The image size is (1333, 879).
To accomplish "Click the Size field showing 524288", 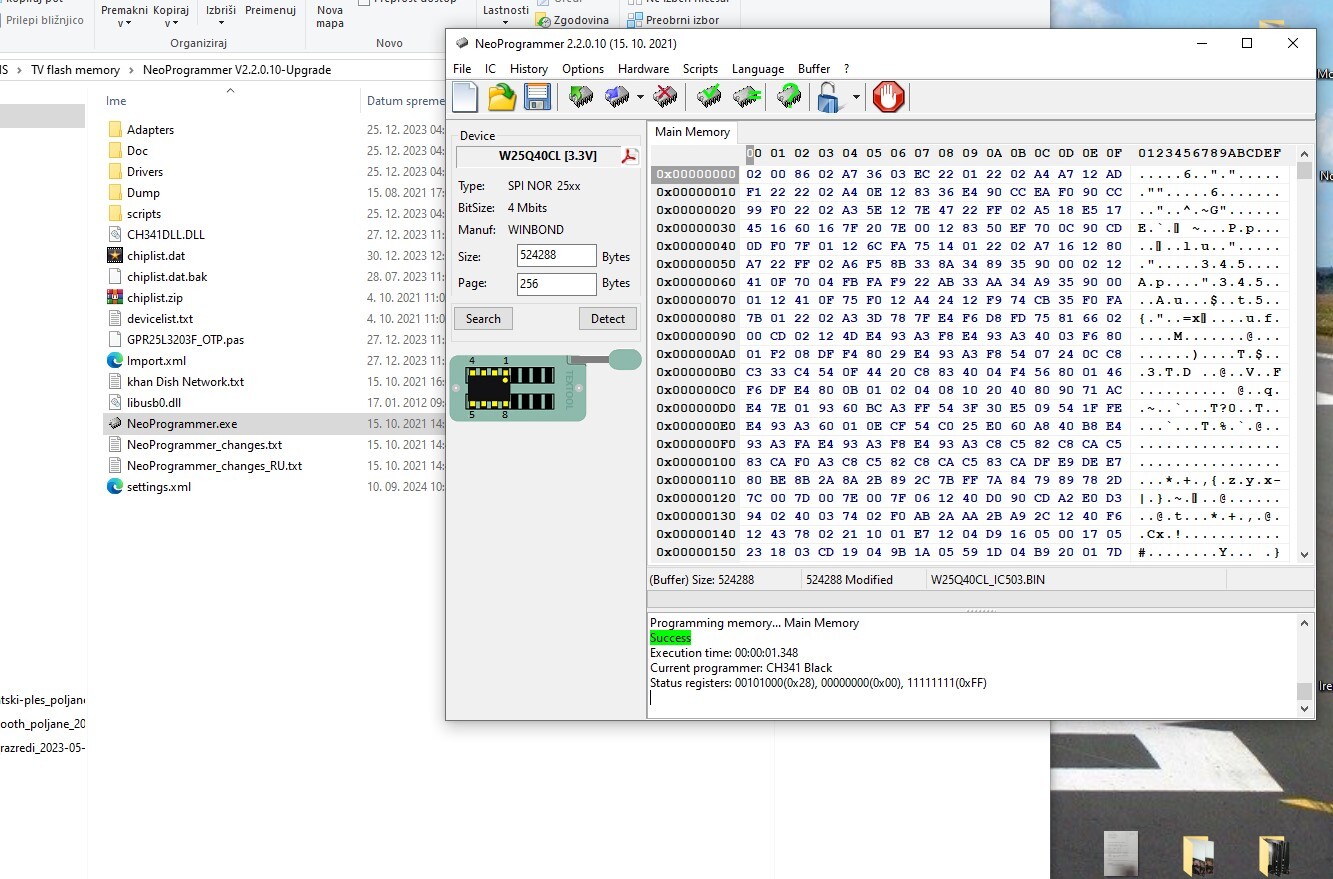I will pos(556,256).
